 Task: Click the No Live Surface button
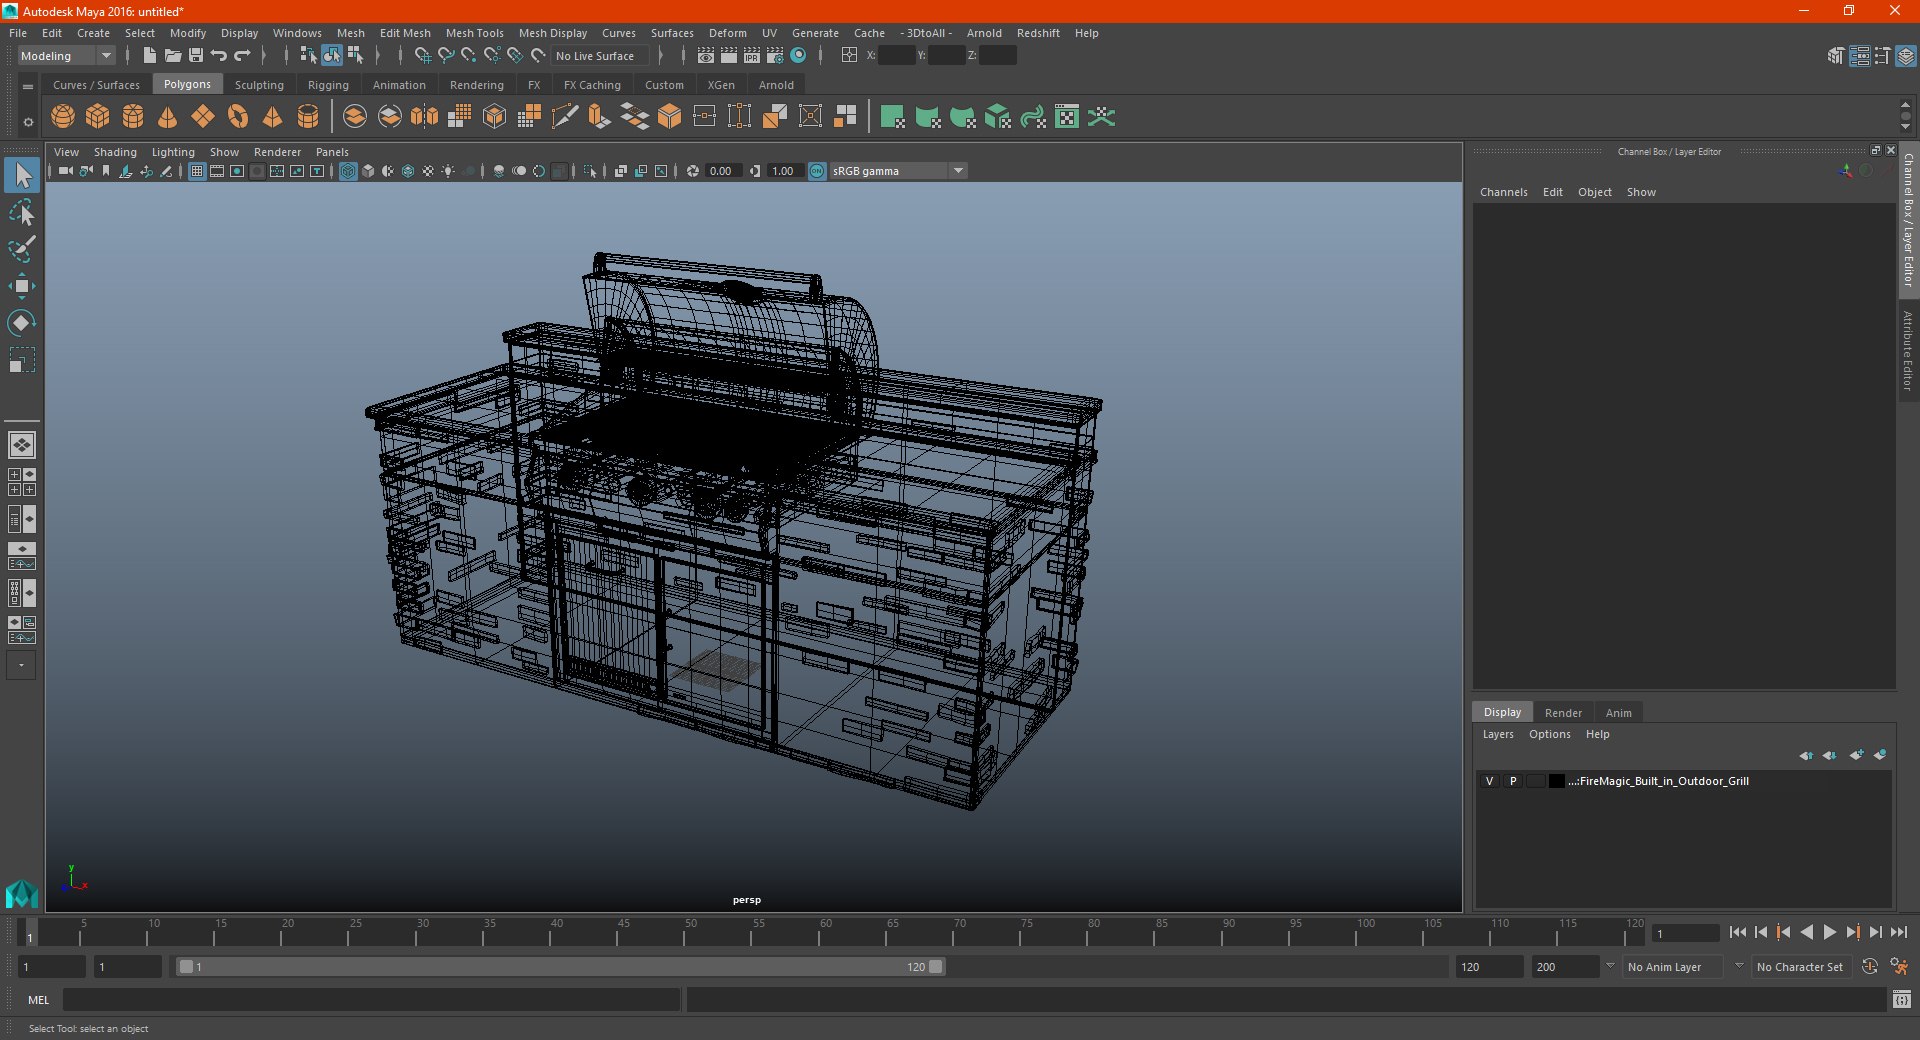coord(595,56)
